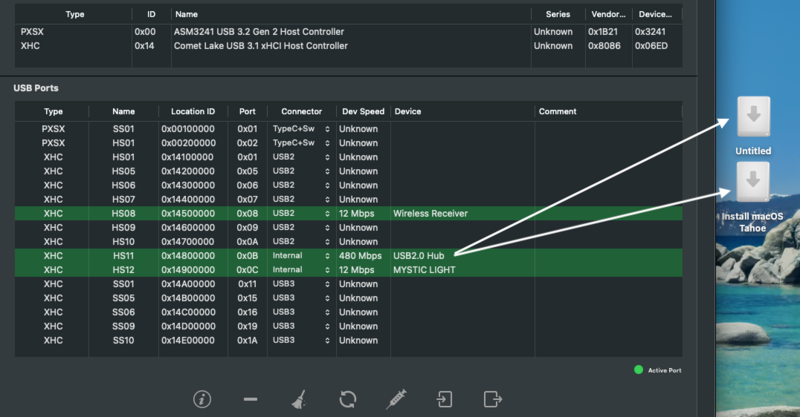This screenshot has height=417, width=800.
Task: Sort USB ports by Dev Speed header
Action: [x=361, y=111]
